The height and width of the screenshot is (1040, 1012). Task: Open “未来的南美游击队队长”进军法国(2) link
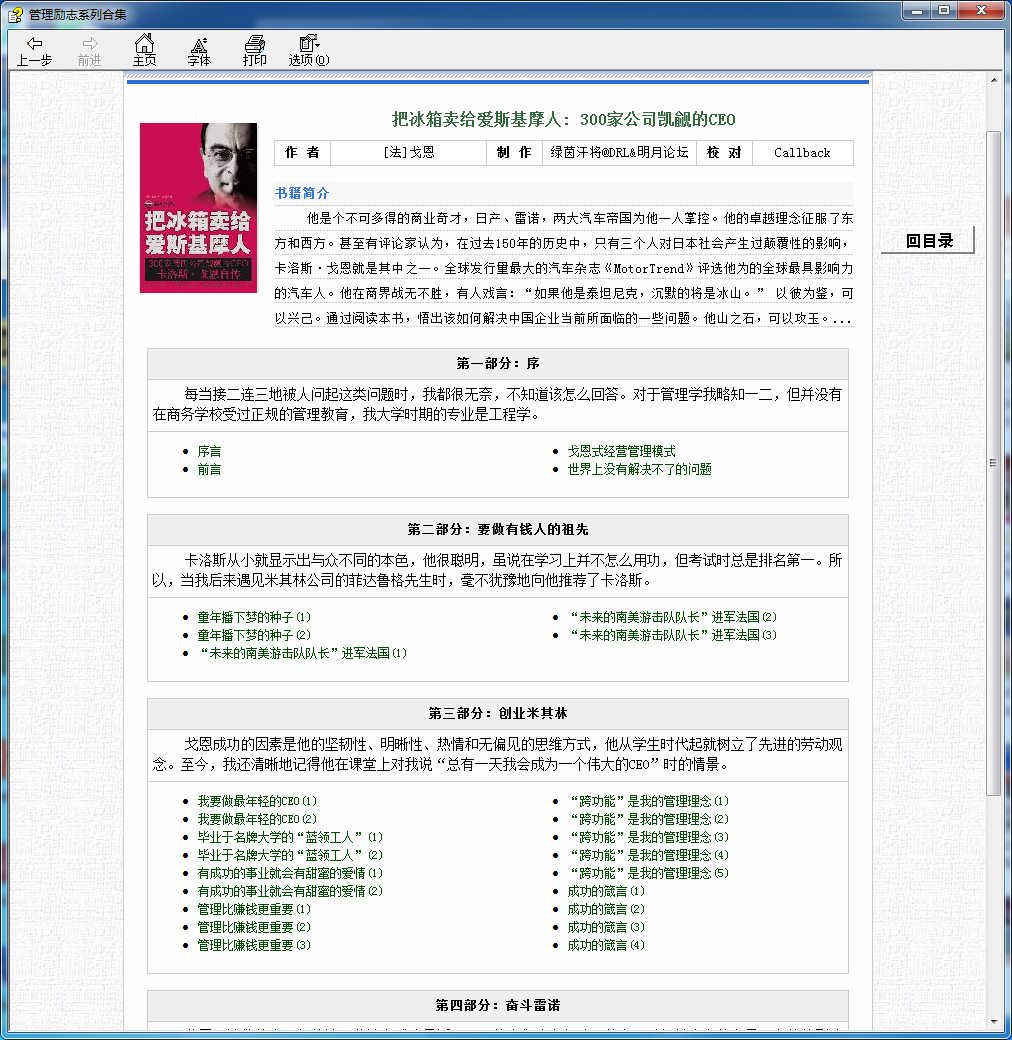tap(672, 617)
